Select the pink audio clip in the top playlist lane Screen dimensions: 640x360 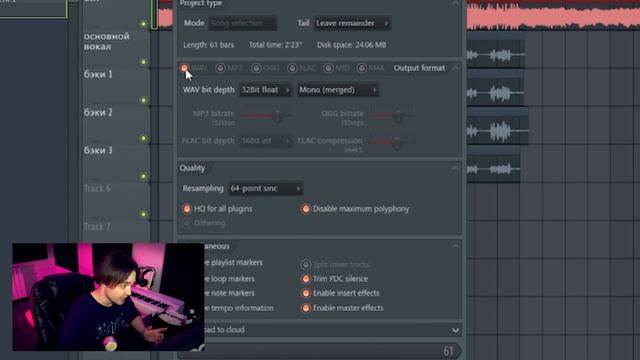[553, 16]
